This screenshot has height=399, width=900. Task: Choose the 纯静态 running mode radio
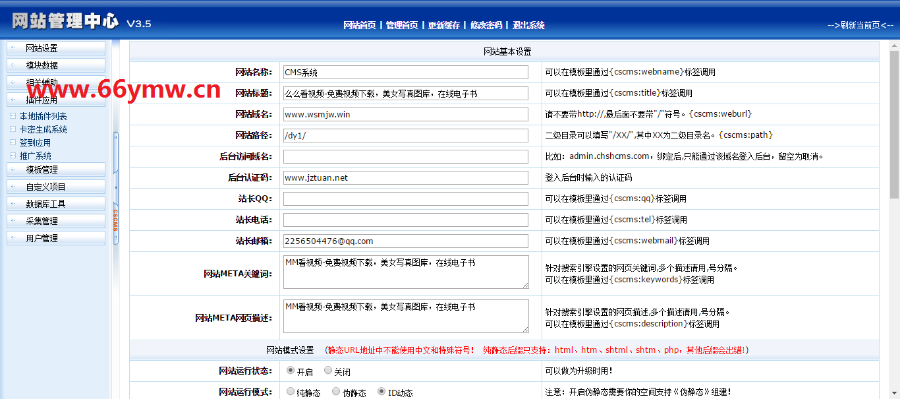(x=290, y=391)
